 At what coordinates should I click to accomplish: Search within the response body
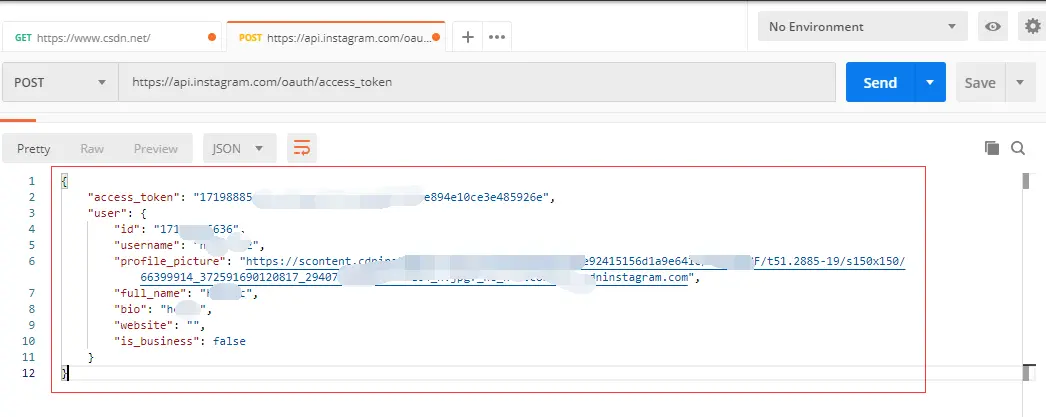pyautogui.click(x=1018, y=148)
